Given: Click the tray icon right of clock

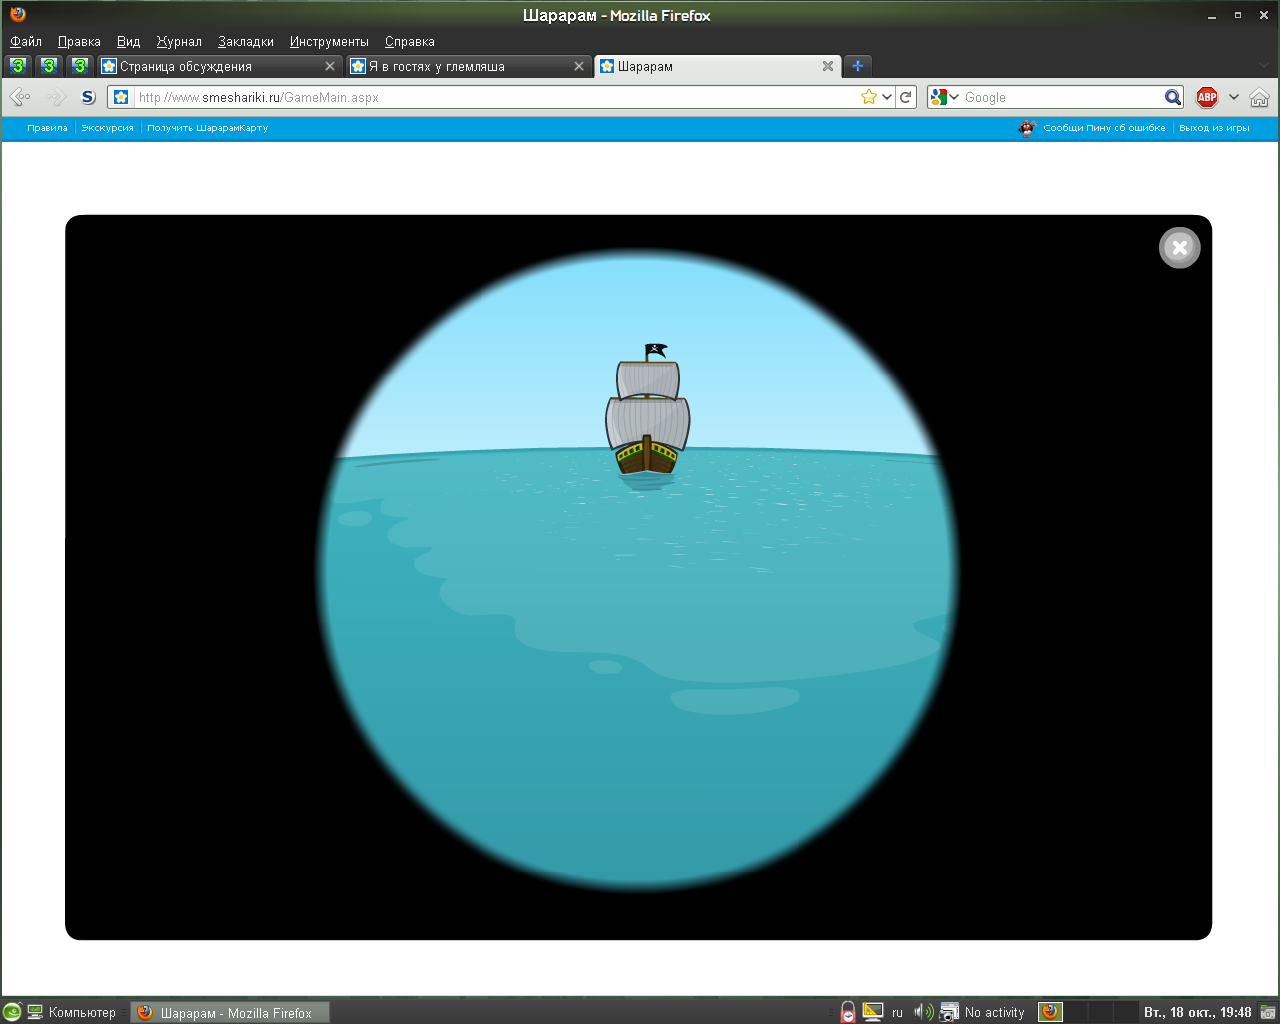Looking at the screenshot, I should click(1267, 1012).
